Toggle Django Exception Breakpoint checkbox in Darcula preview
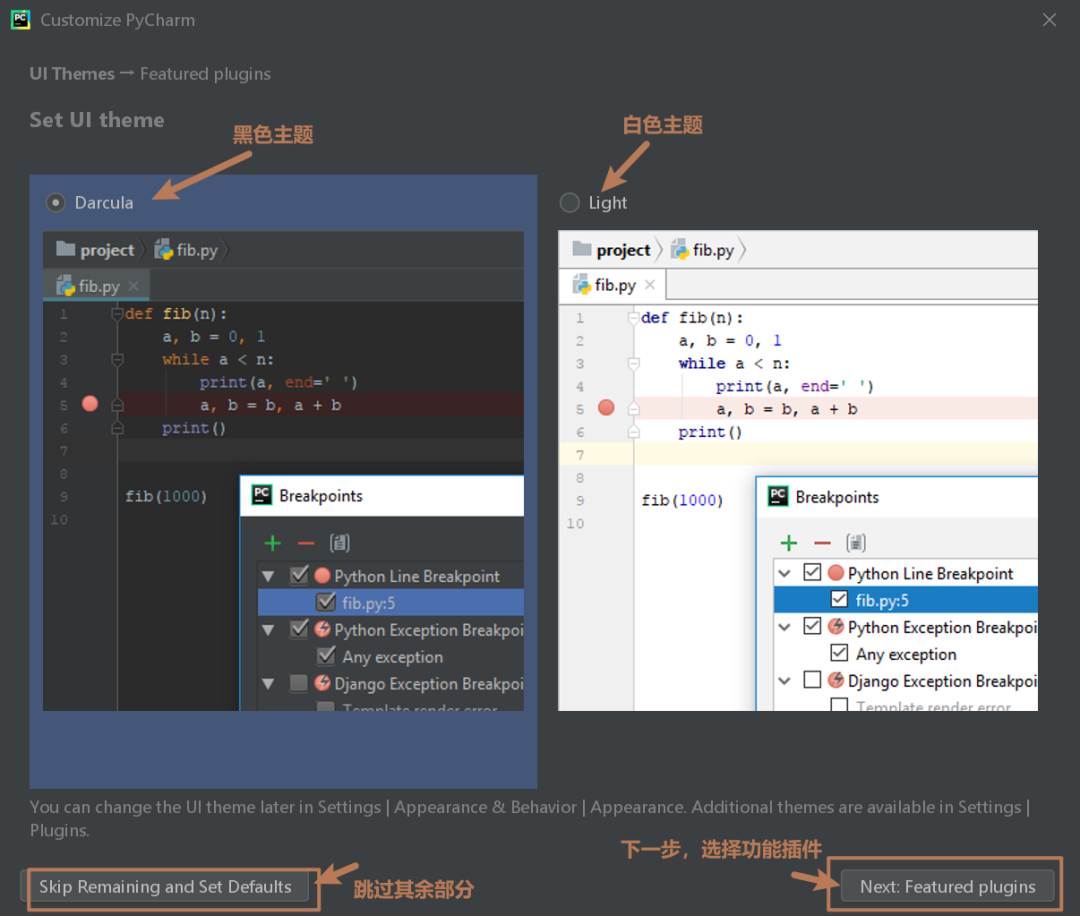The image size is (1080, 916). click(x=299, y=683)
